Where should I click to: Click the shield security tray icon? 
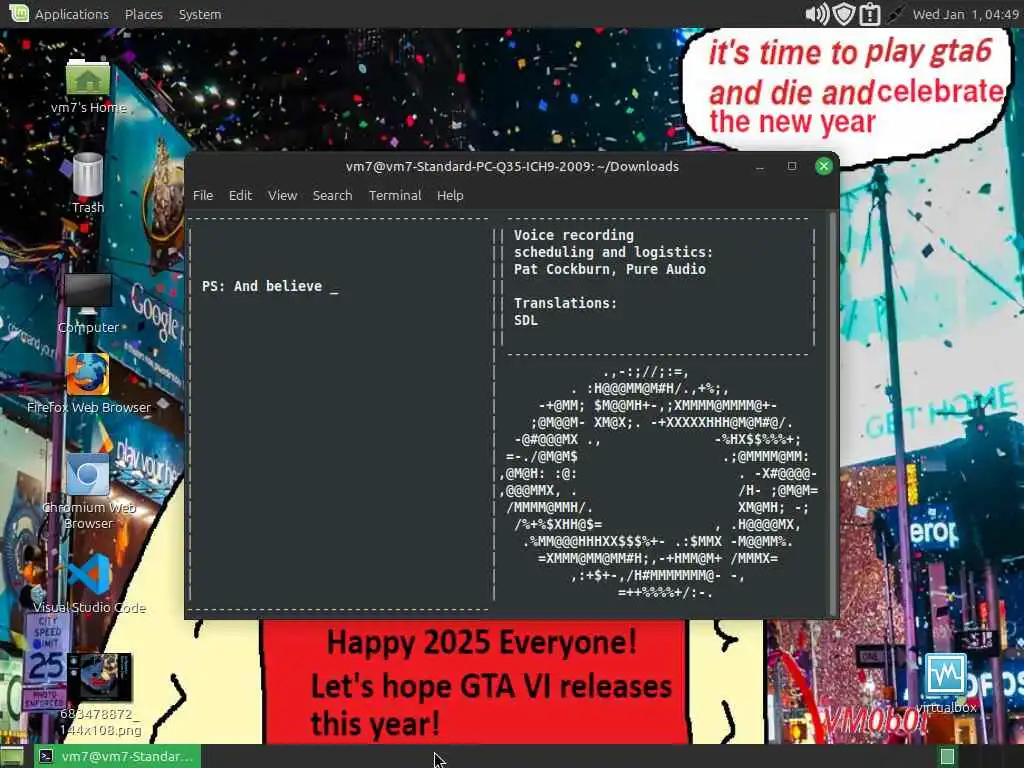(844, 14)
